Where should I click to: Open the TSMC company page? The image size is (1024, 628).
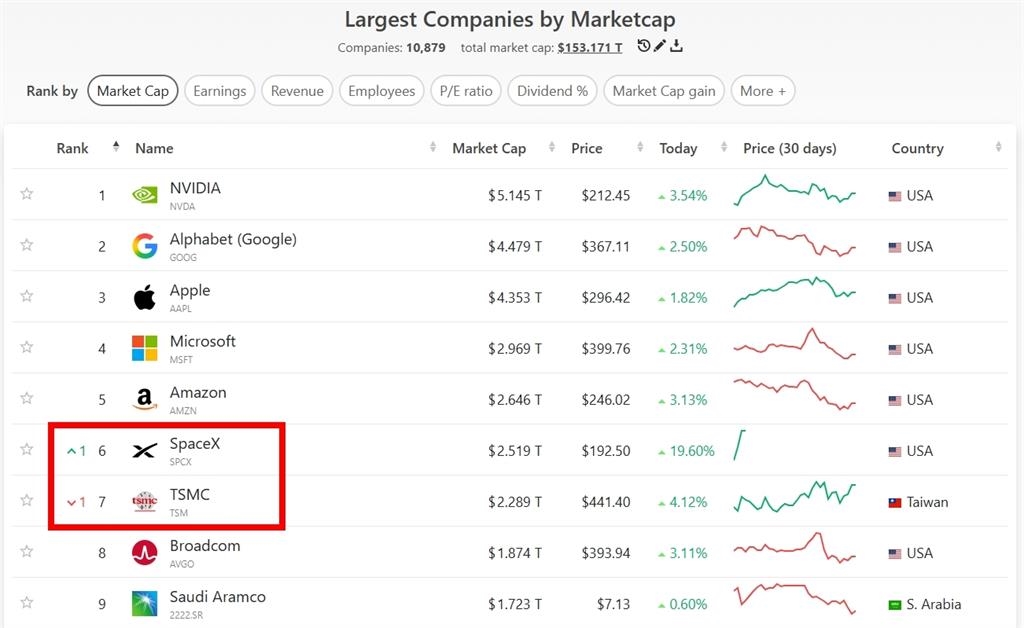(189, 495)
